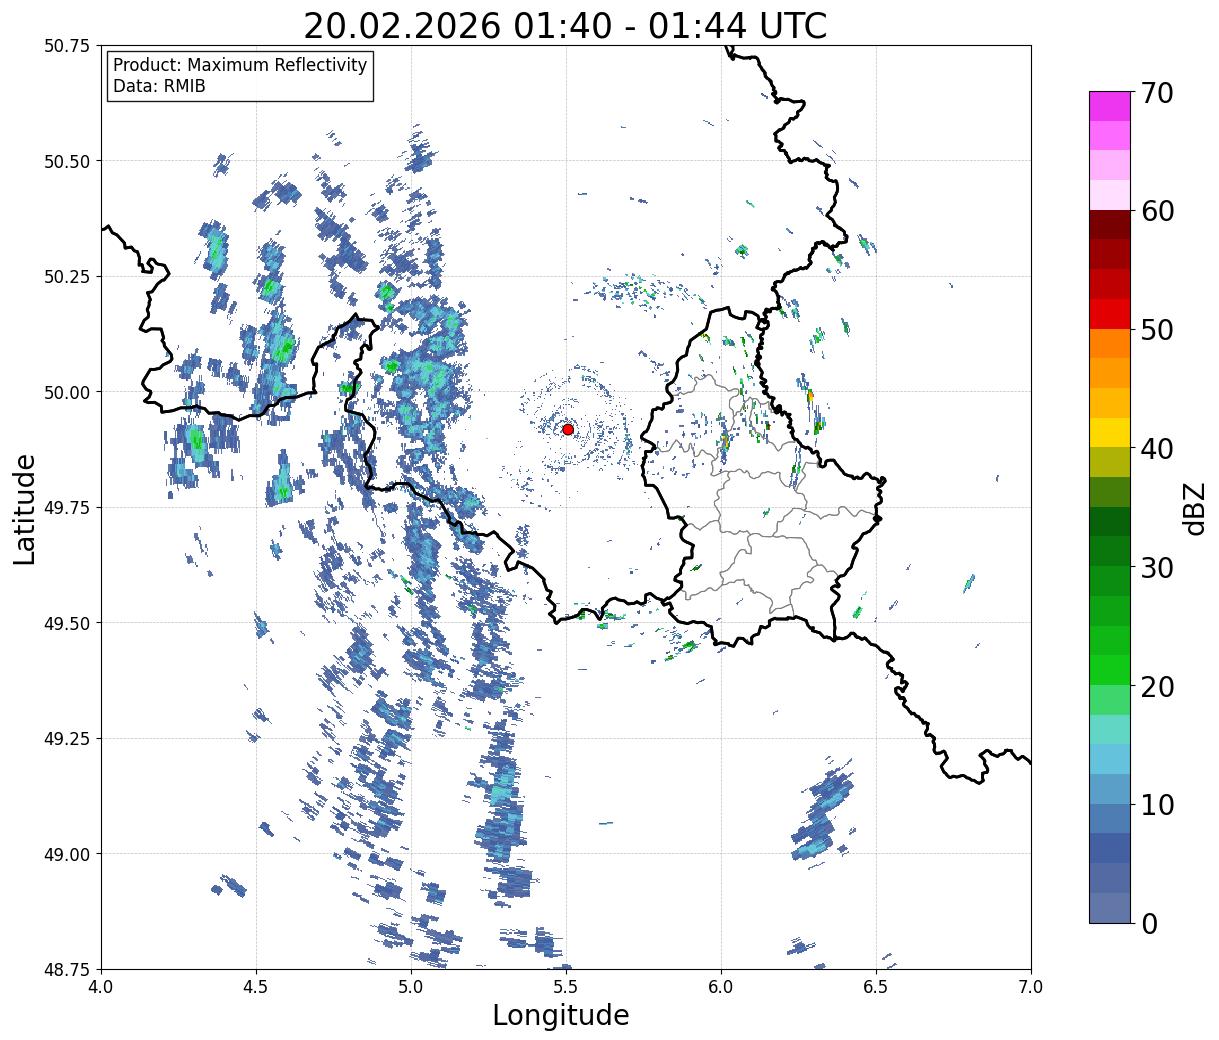
Task: Click the 'Product: Maximum Reflectivity' text
Action: 240,65
